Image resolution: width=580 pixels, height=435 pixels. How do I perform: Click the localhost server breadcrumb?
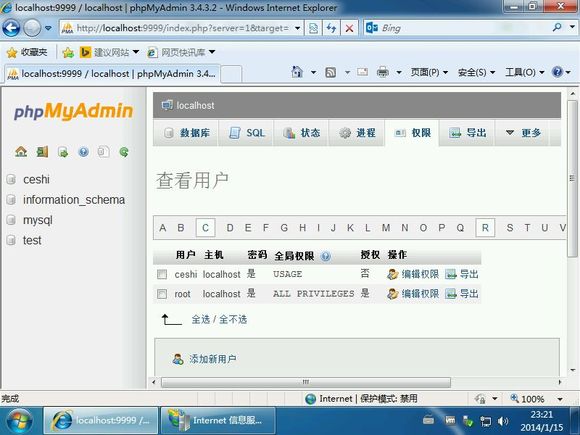click(195, 105)
